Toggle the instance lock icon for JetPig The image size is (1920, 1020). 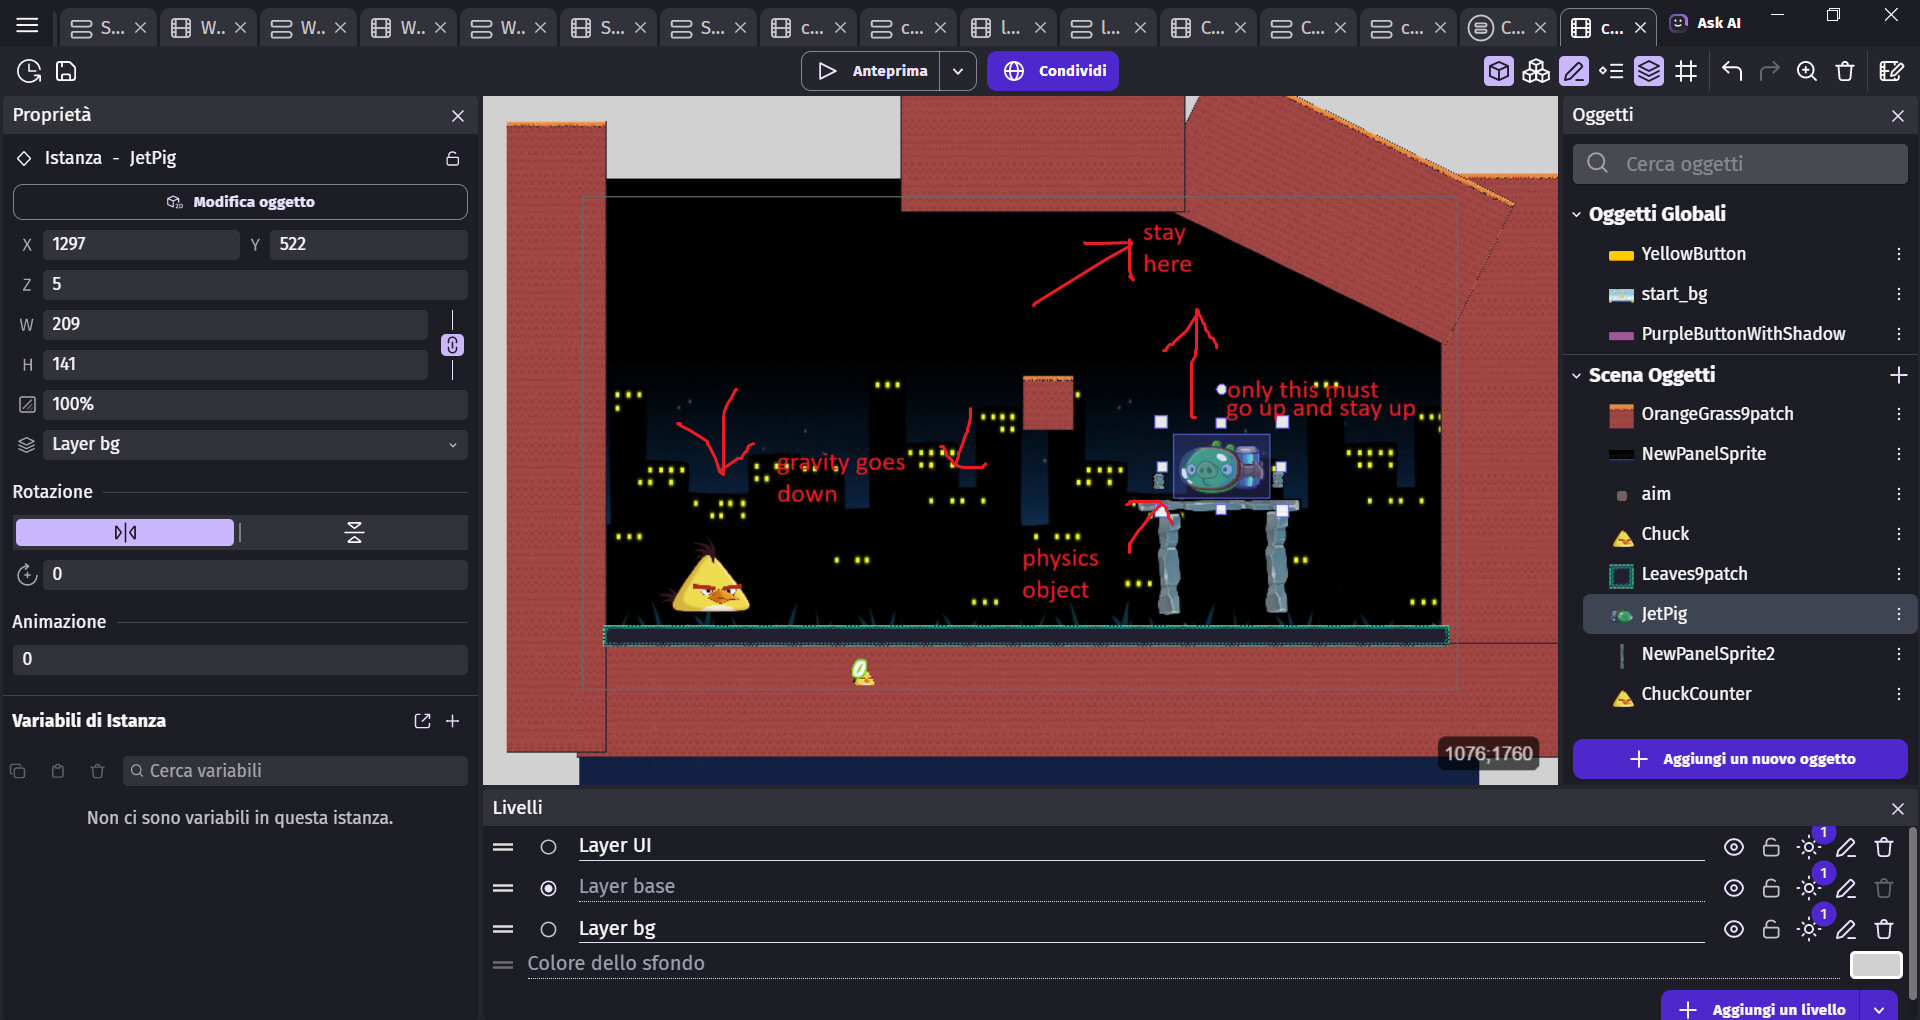453,159
